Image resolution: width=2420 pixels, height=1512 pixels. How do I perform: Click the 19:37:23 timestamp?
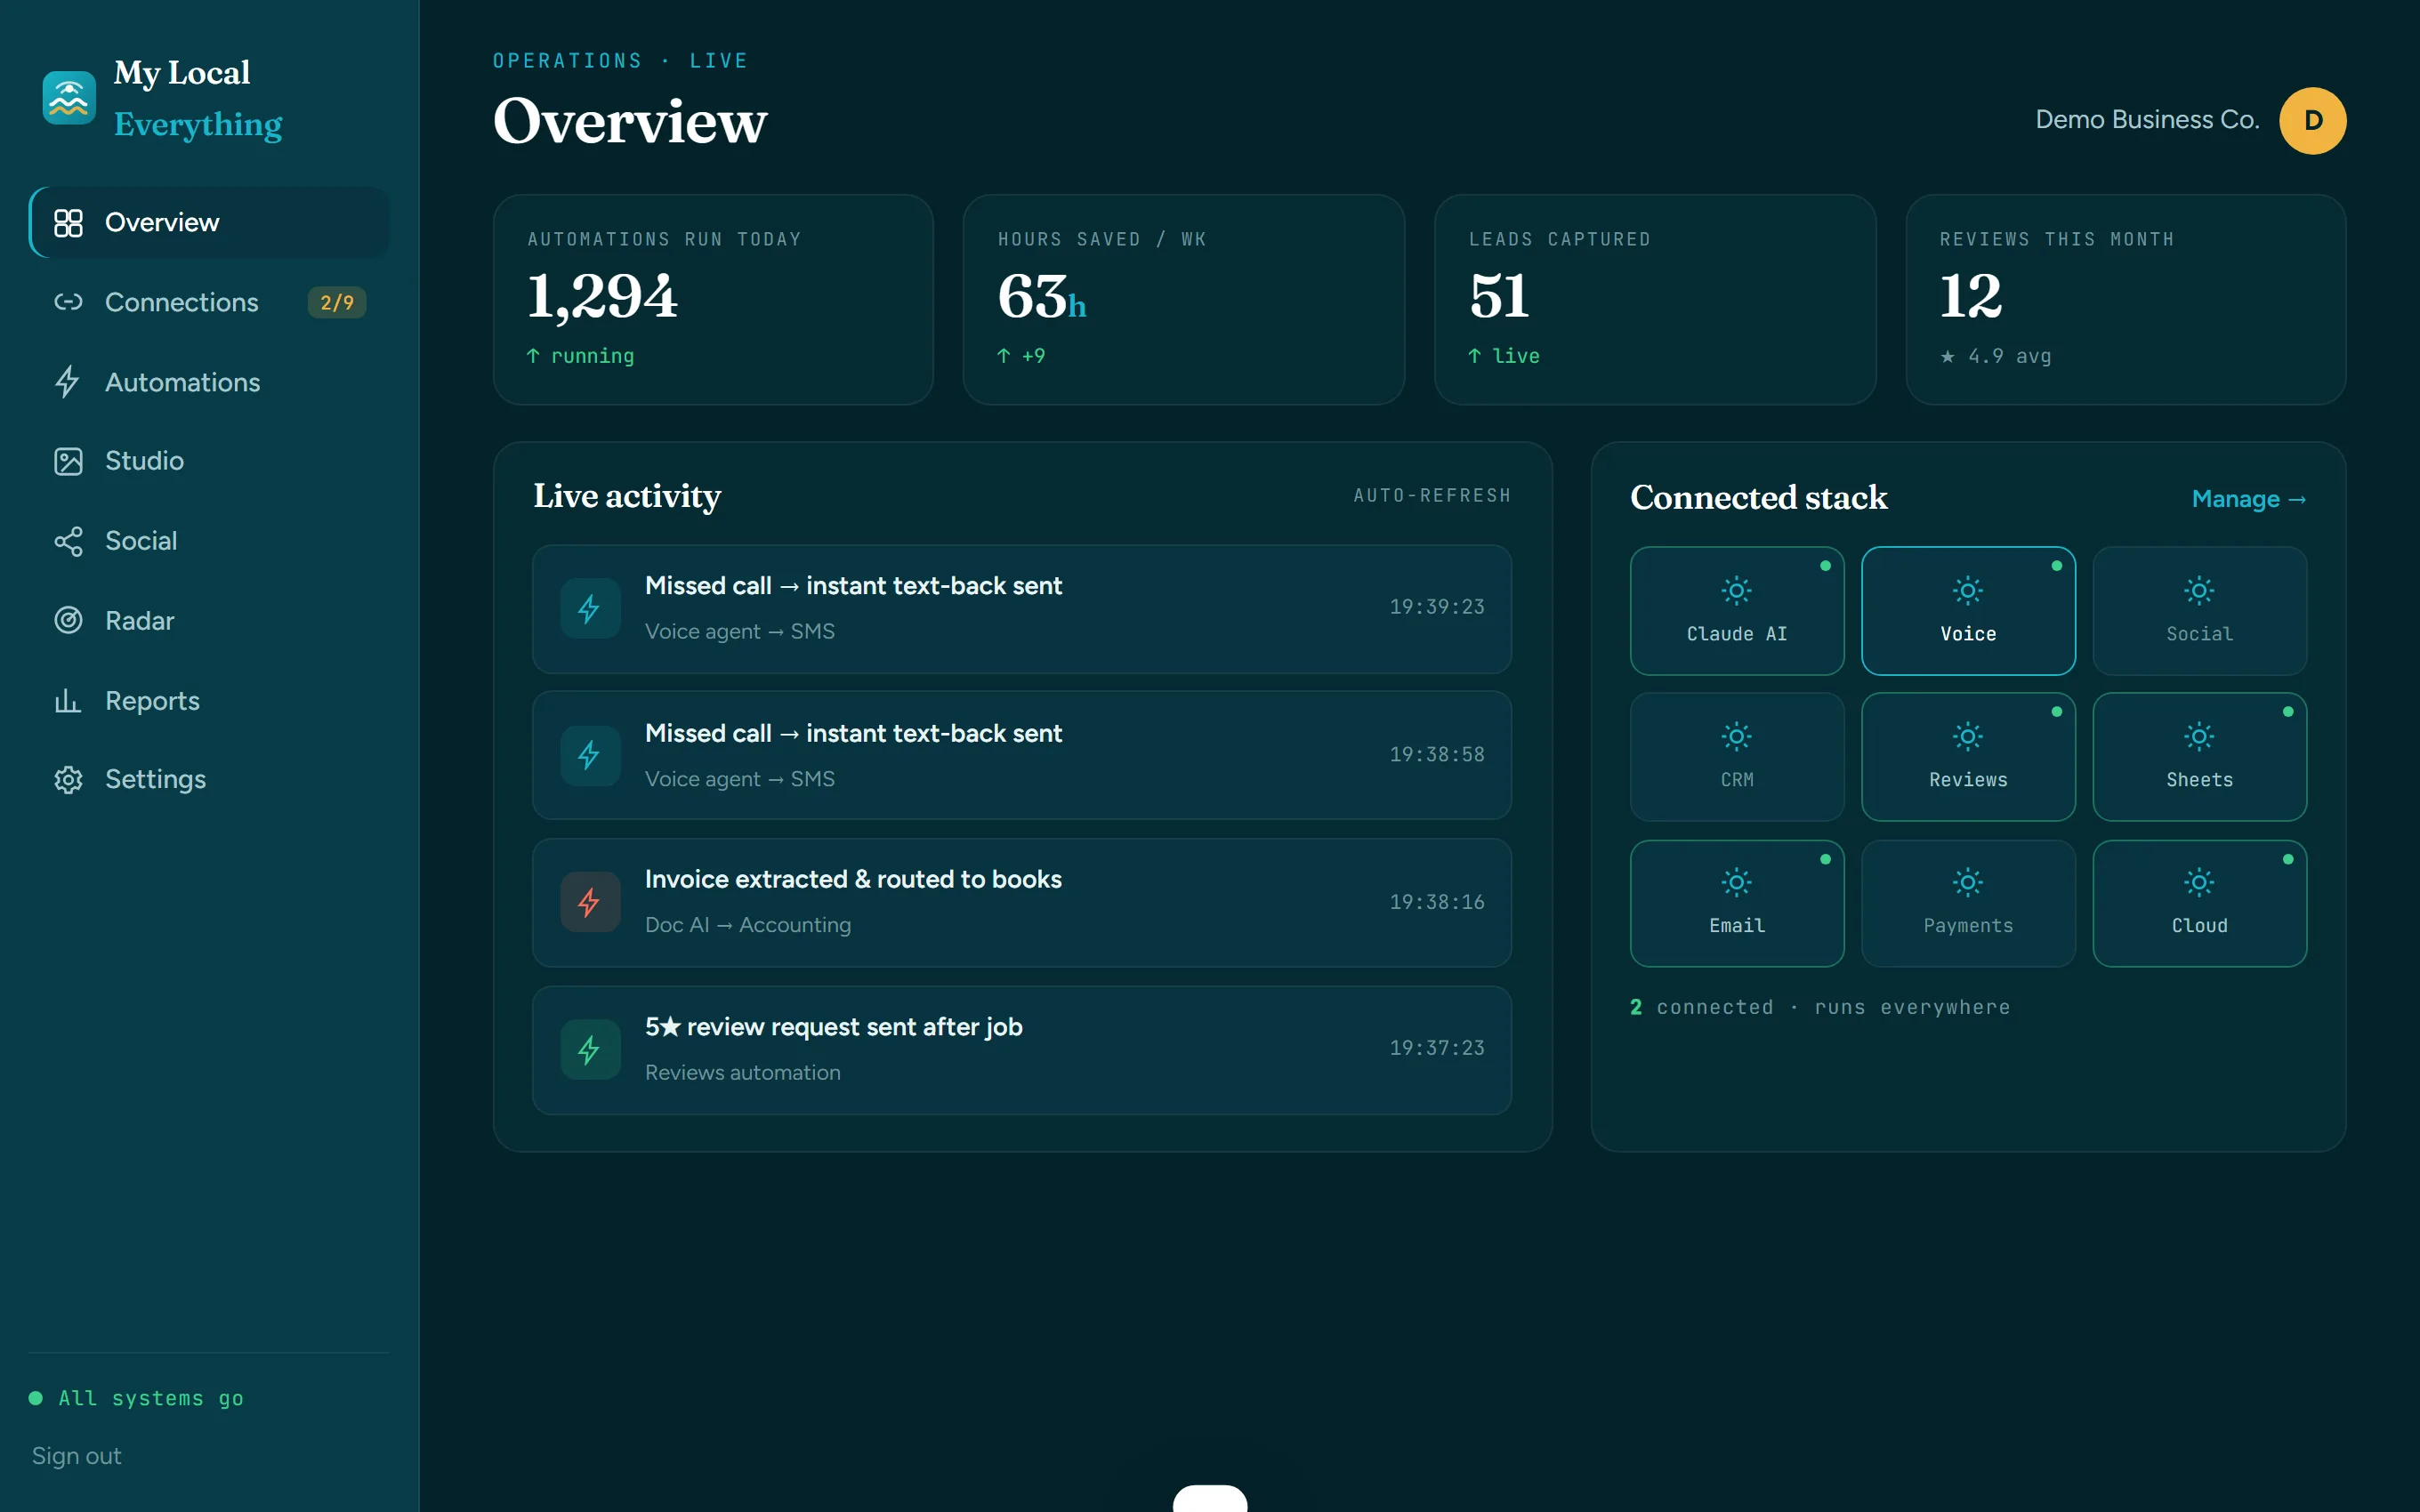tap(1437, 1048)
